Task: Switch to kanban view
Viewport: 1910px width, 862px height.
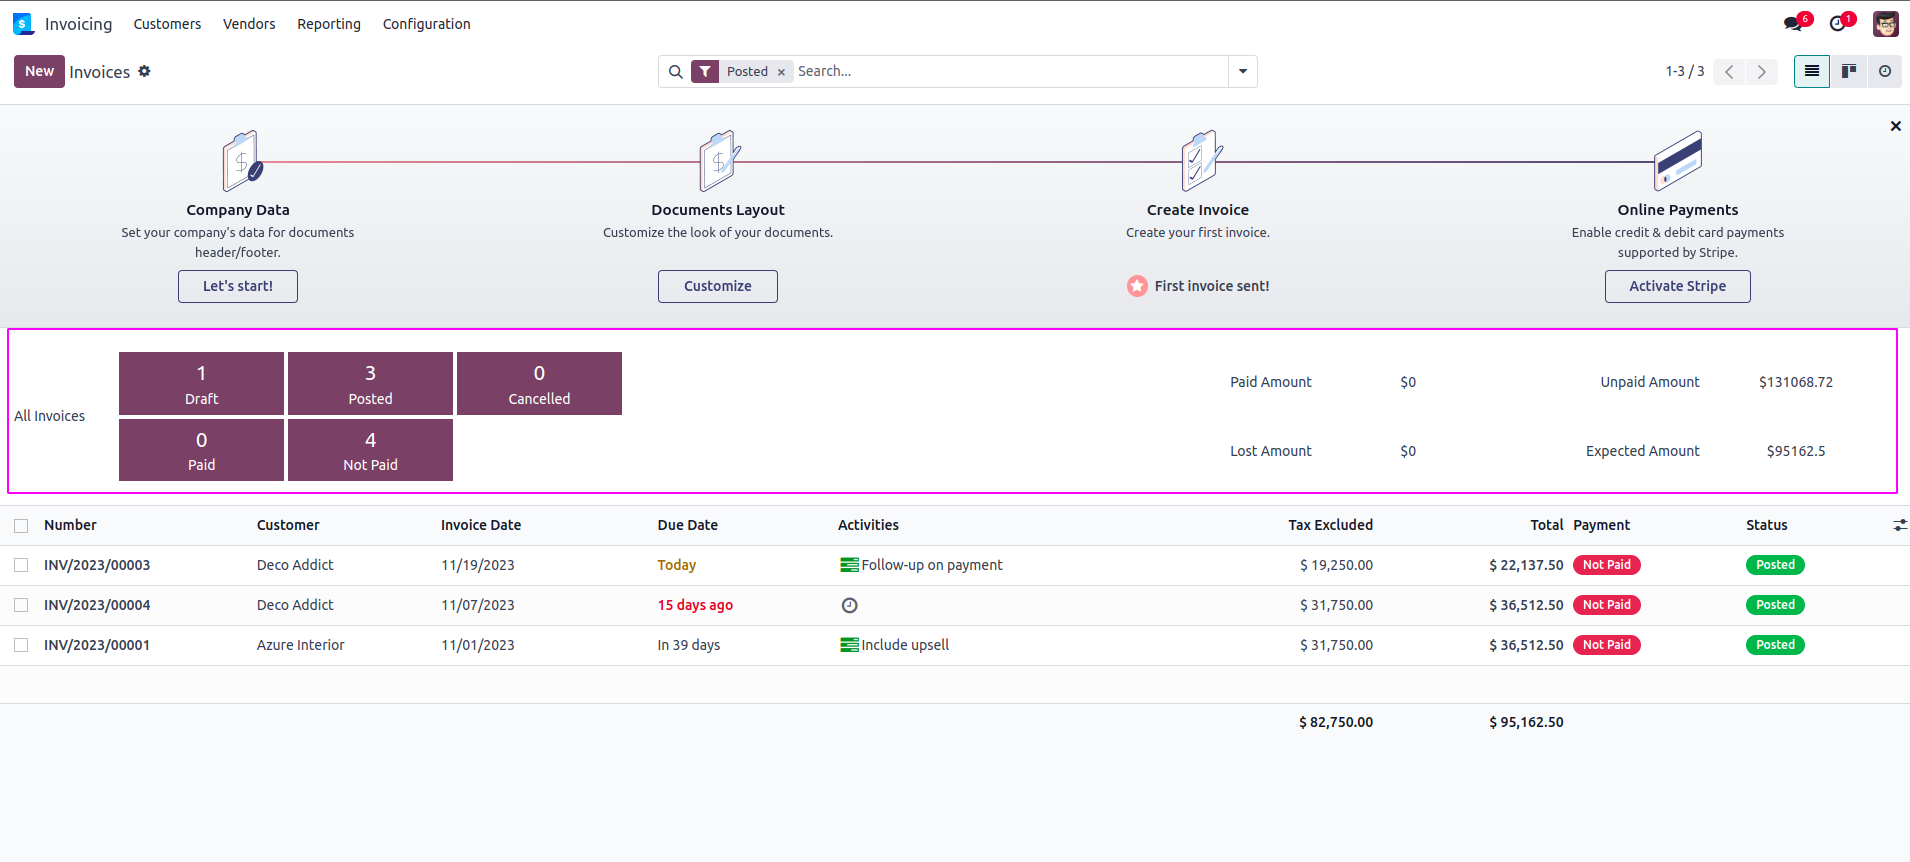Action: coord(1848,72)
